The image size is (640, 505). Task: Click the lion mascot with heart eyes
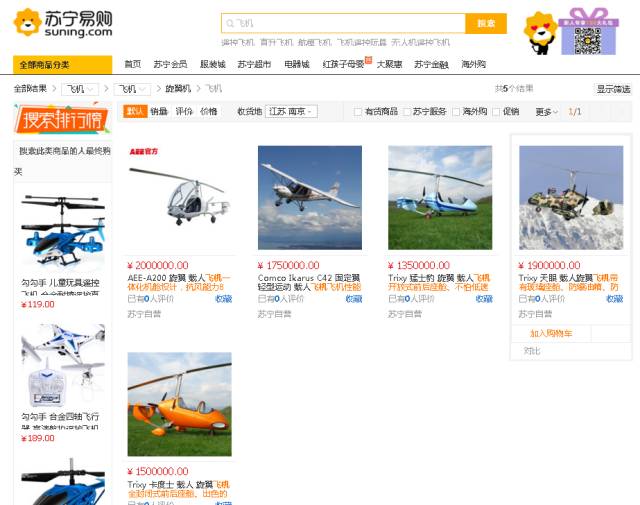click(x=540, y=33)
